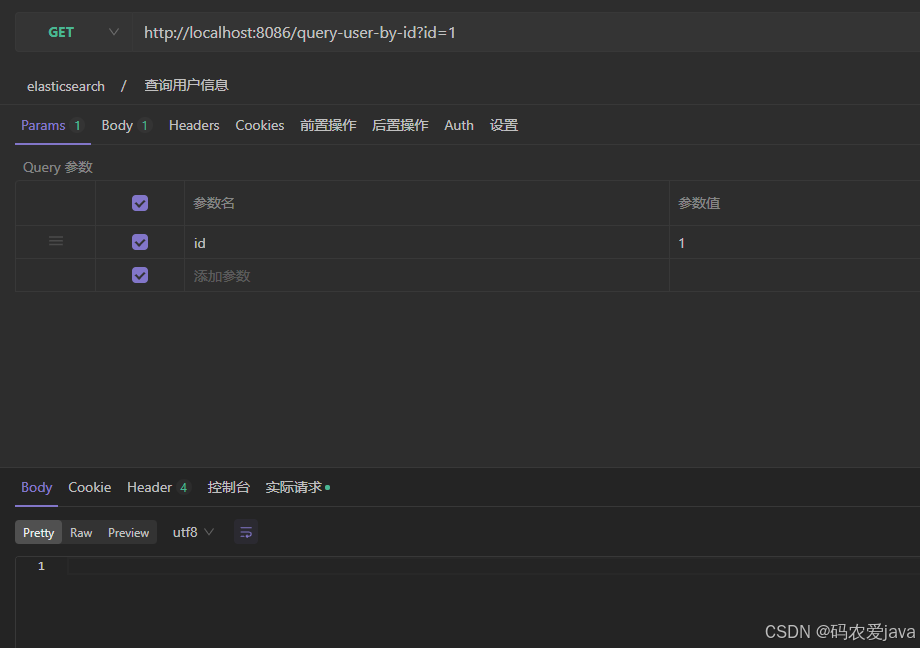
Task: Open the GET request method dropdown
Action: (73, 32)
